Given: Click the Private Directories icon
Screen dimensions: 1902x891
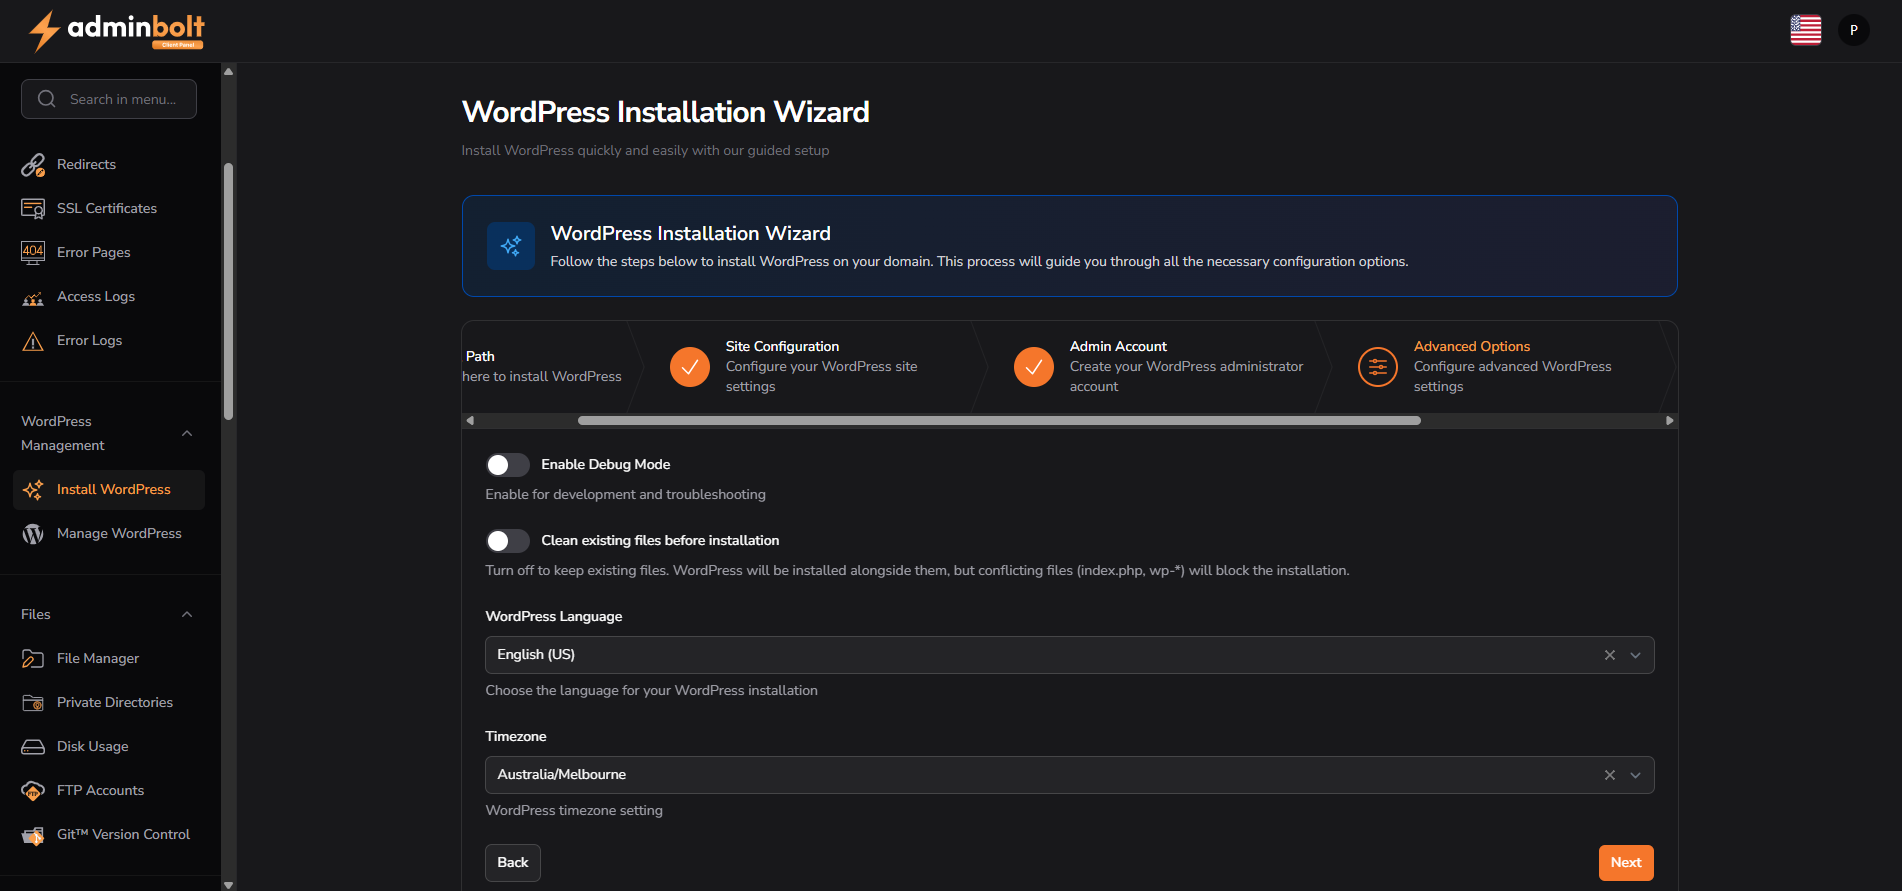Looking at the screenshot, I should (x=33, y=703).
